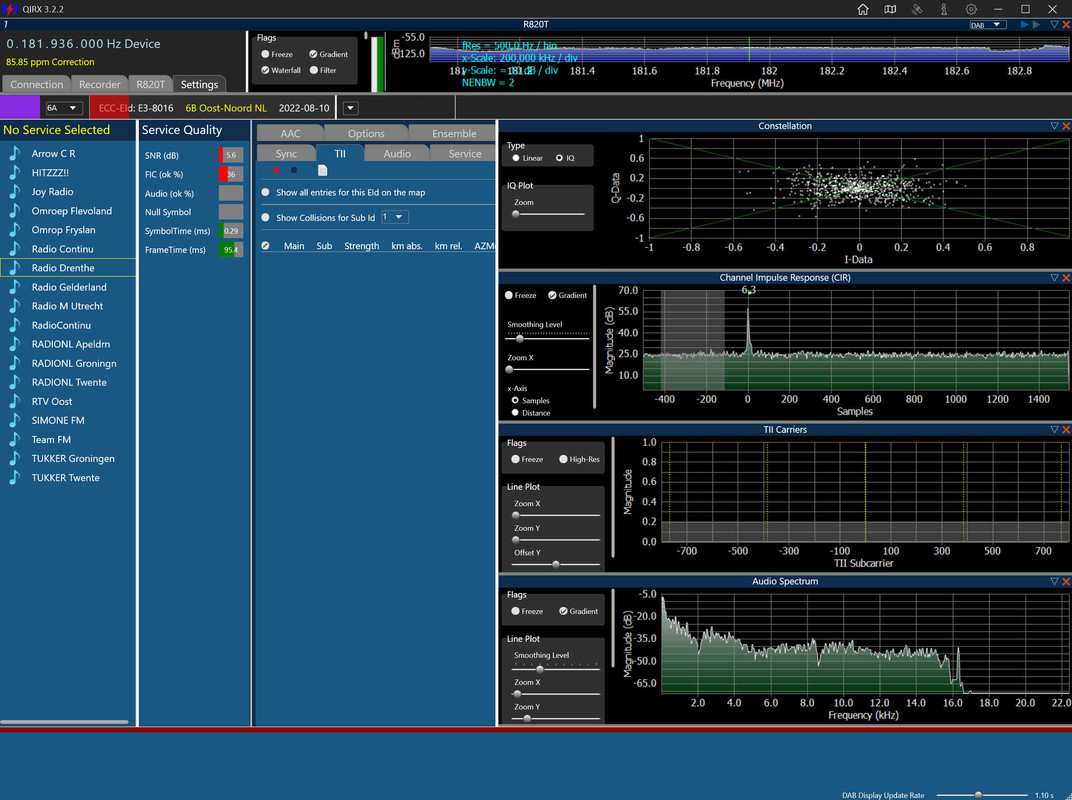Click the music note for TUKKER Twente
This screenshot has height=800, width=1072.
tap(14, 478)
